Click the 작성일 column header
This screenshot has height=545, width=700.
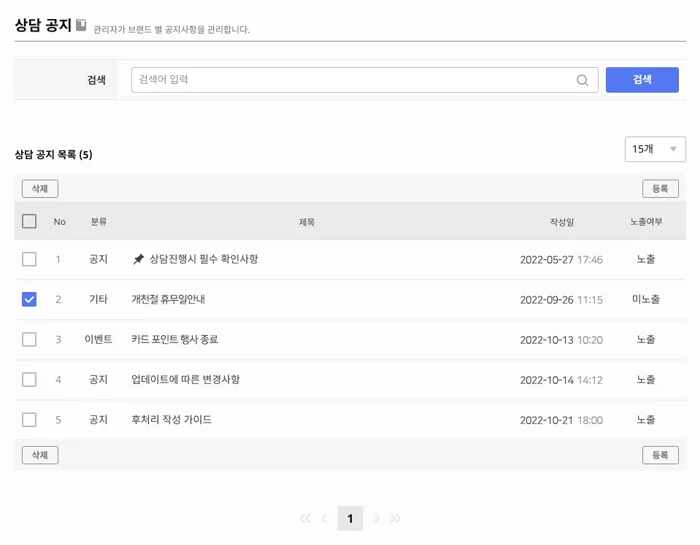tap(562, 222)
